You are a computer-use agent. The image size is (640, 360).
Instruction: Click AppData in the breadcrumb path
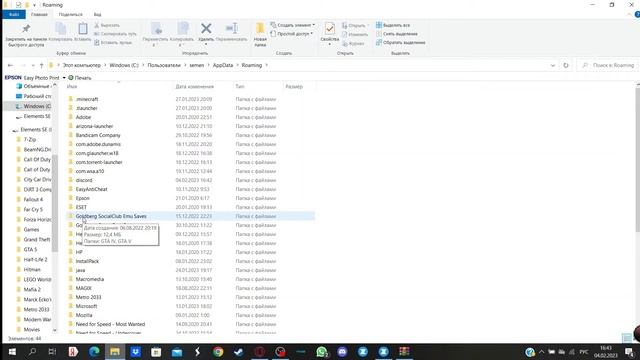[223, 65]
